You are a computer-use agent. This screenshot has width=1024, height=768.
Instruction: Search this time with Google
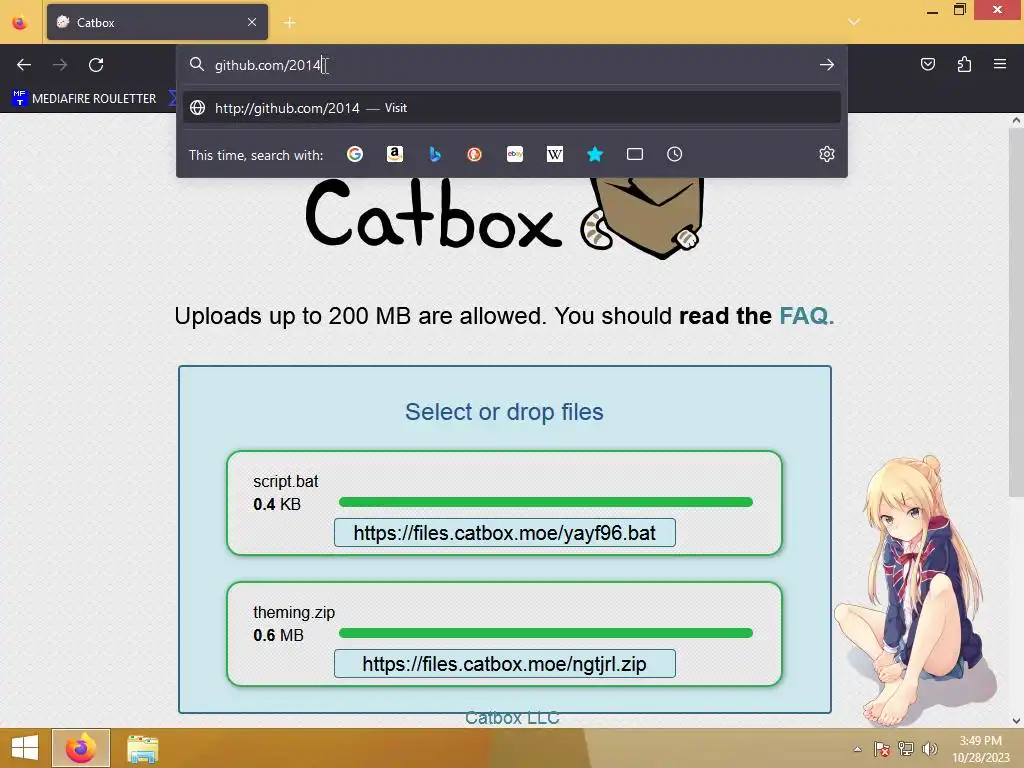pos(355,154)
